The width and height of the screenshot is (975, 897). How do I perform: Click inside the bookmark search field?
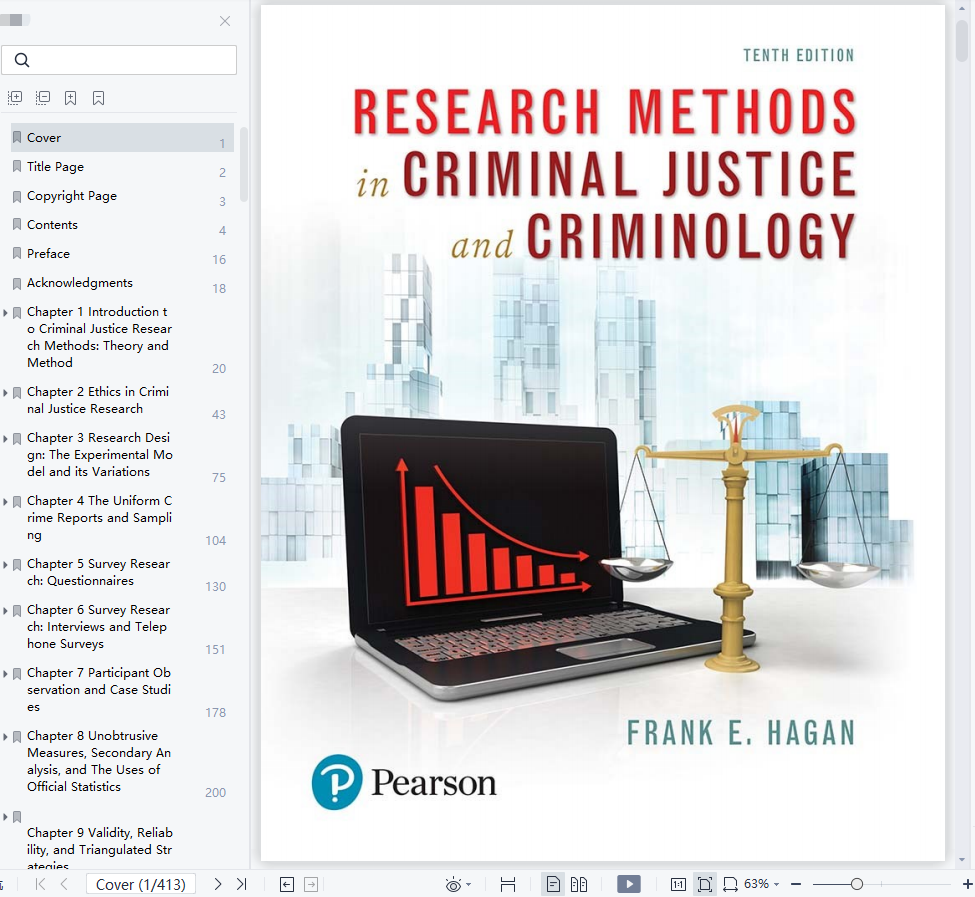point(119,60)
